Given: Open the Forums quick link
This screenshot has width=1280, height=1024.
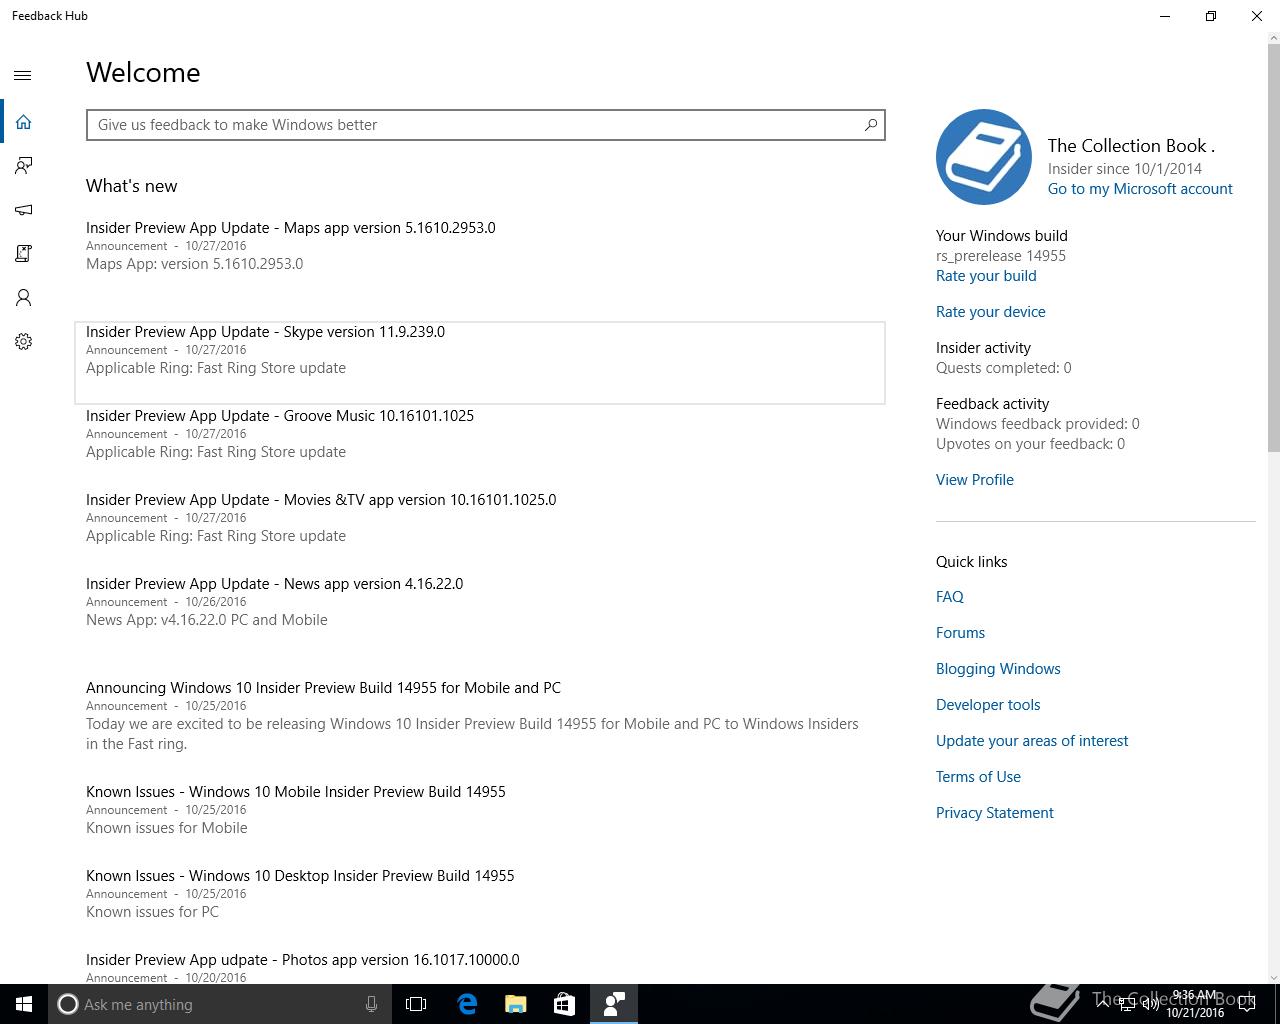Looking at the screenshot, I should pos(960,633).
